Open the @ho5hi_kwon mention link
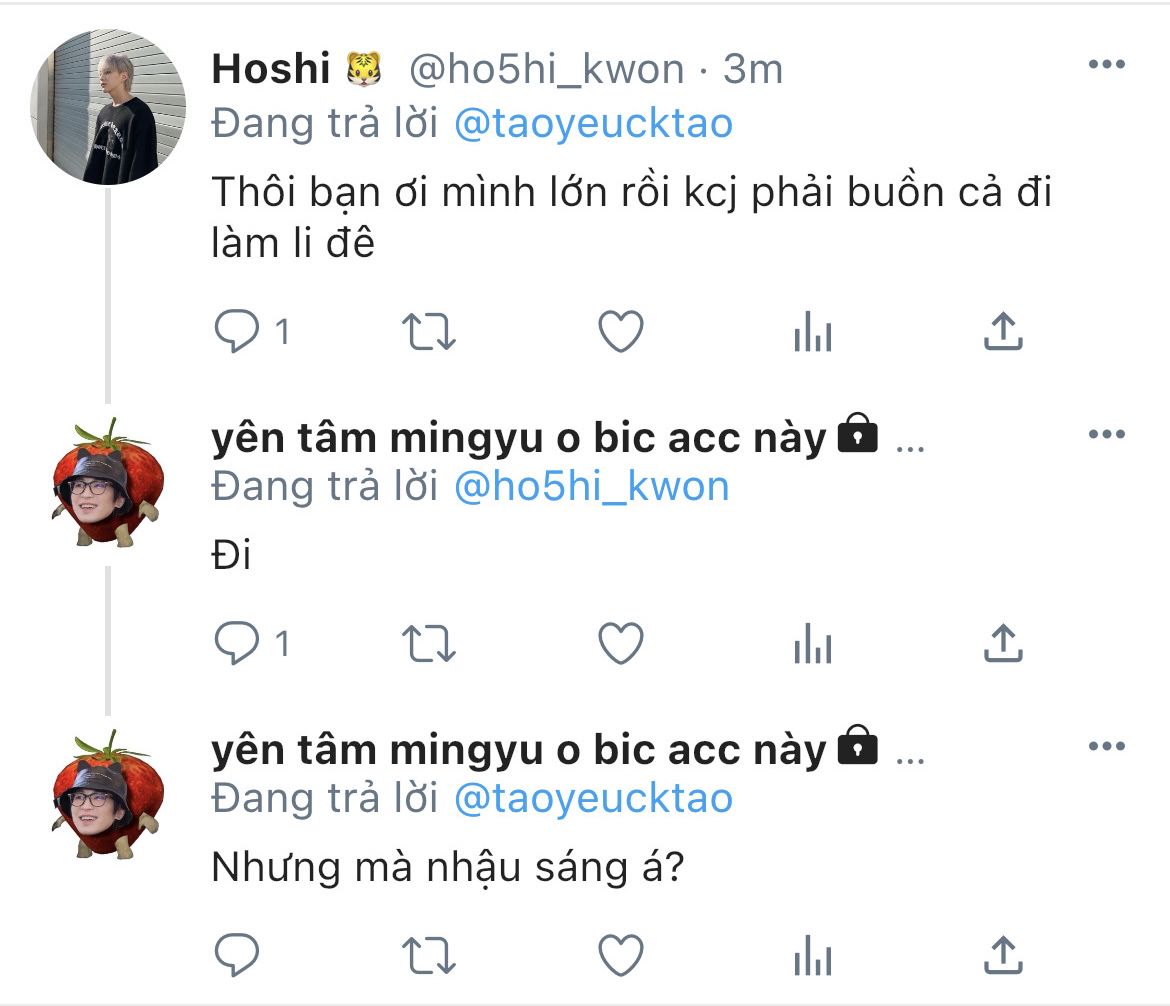The width and height of the screenshot is (1170, 1006). 591,486
